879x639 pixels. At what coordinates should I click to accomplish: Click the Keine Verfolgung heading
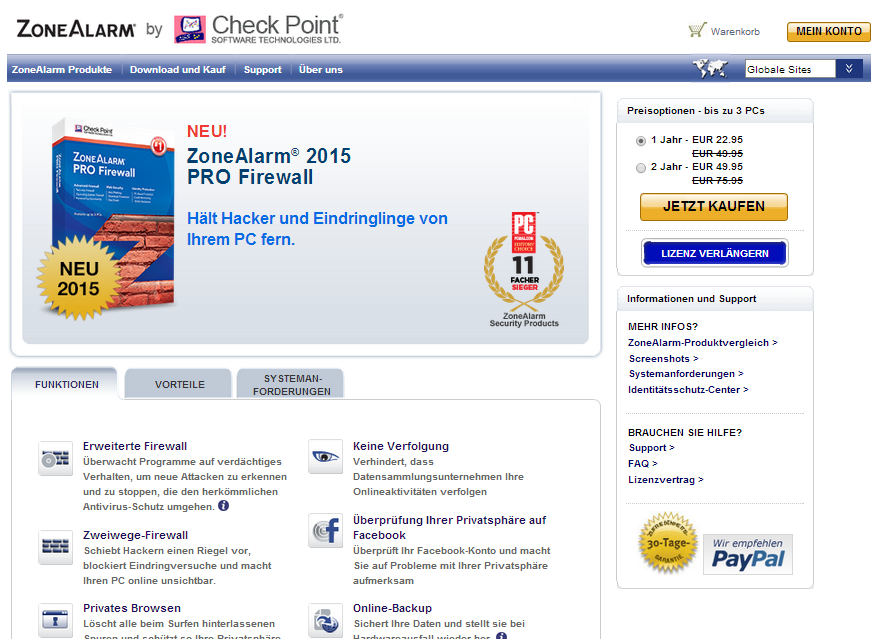(401, 446)
